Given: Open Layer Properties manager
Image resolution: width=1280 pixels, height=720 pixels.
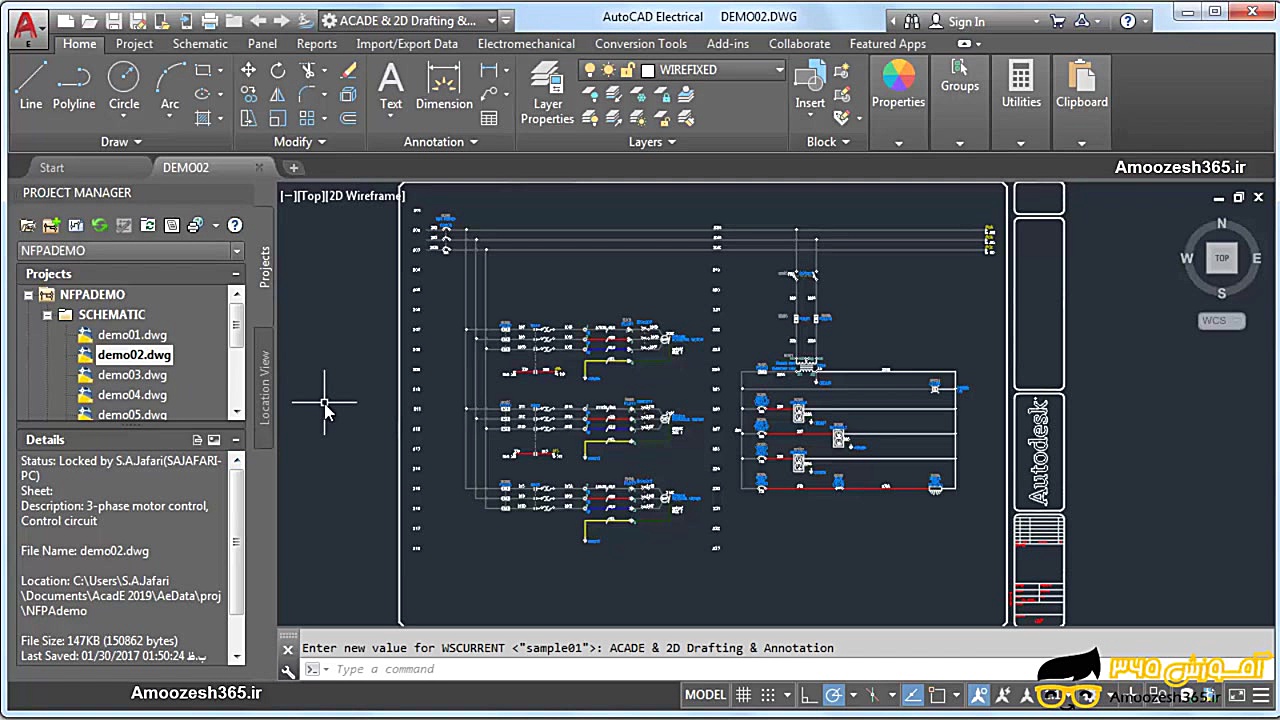Looking at the screenshot, I should [547, 92].
